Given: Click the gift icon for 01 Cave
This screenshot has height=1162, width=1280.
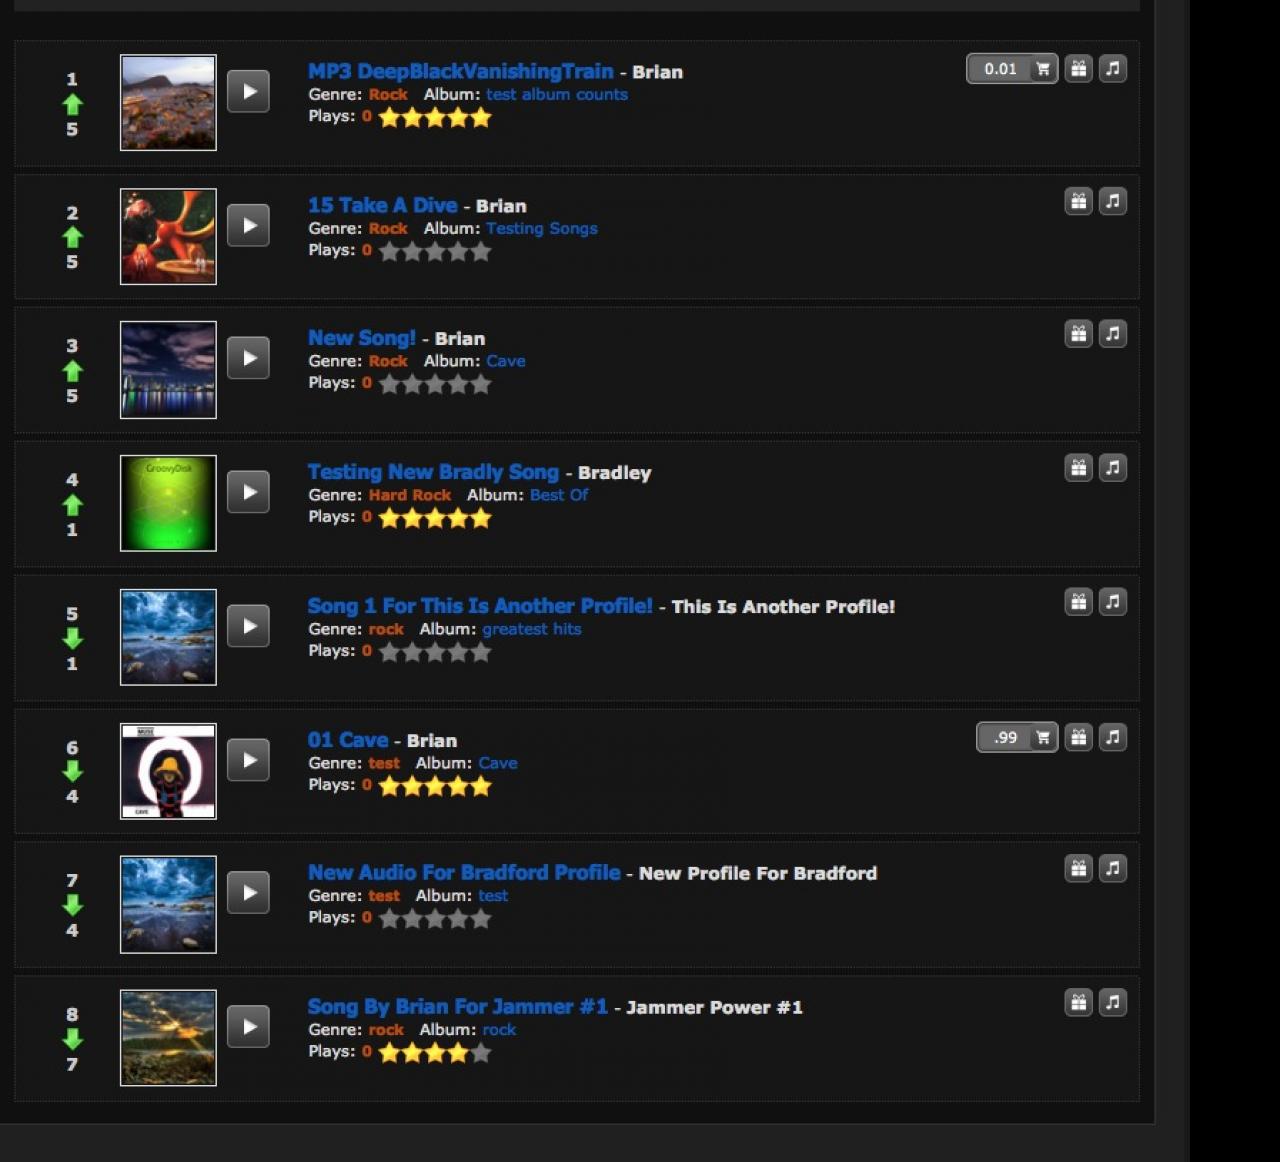Looking at the screenshot, I should tap(1078, 737).
